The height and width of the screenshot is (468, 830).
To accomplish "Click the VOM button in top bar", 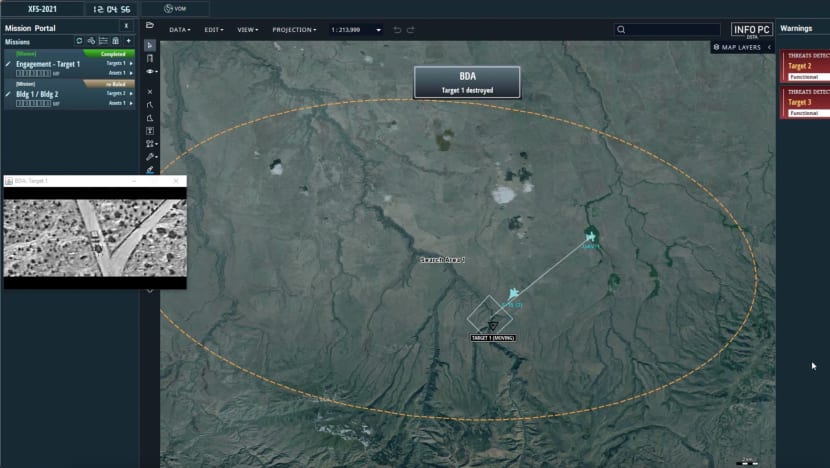I will (x=174, y=9).
